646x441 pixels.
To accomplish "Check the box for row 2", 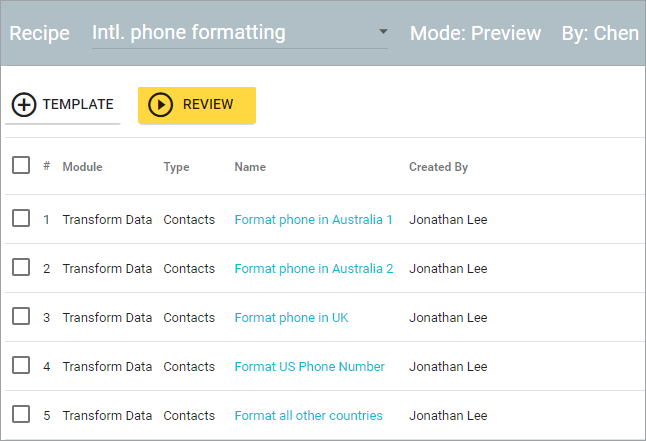I will point(21,267).
